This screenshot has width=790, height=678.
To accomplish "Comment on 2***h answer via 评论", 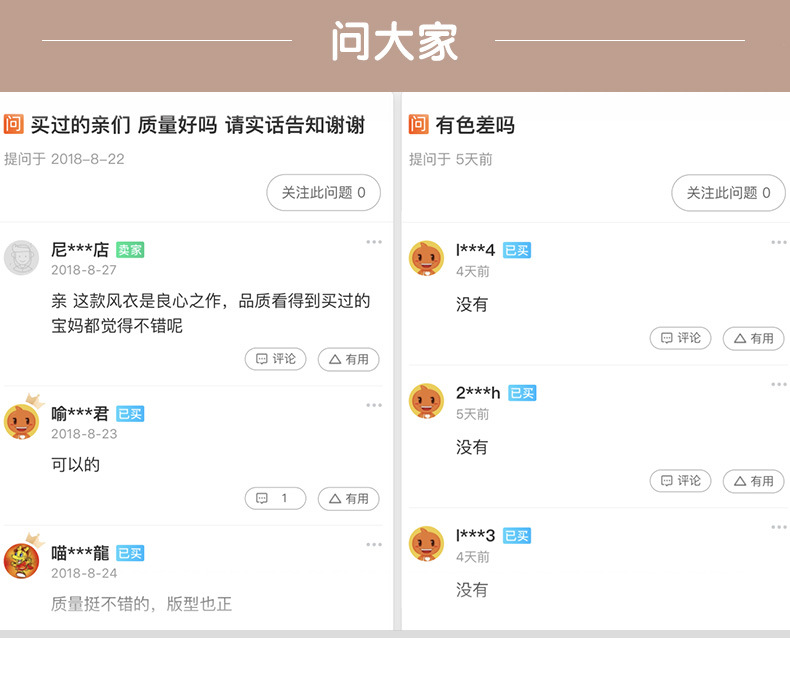I will click(x=680, y=481).
